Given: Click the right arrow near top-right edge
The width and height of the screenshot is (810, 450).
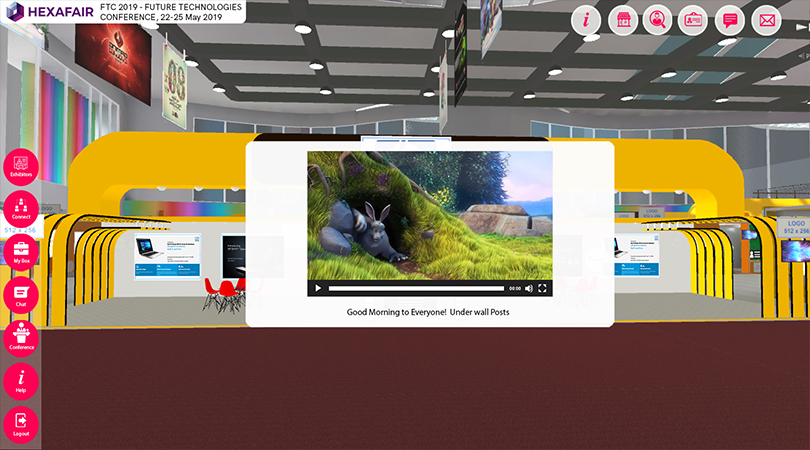Looking at the screenshot, I should pos(802,27).
